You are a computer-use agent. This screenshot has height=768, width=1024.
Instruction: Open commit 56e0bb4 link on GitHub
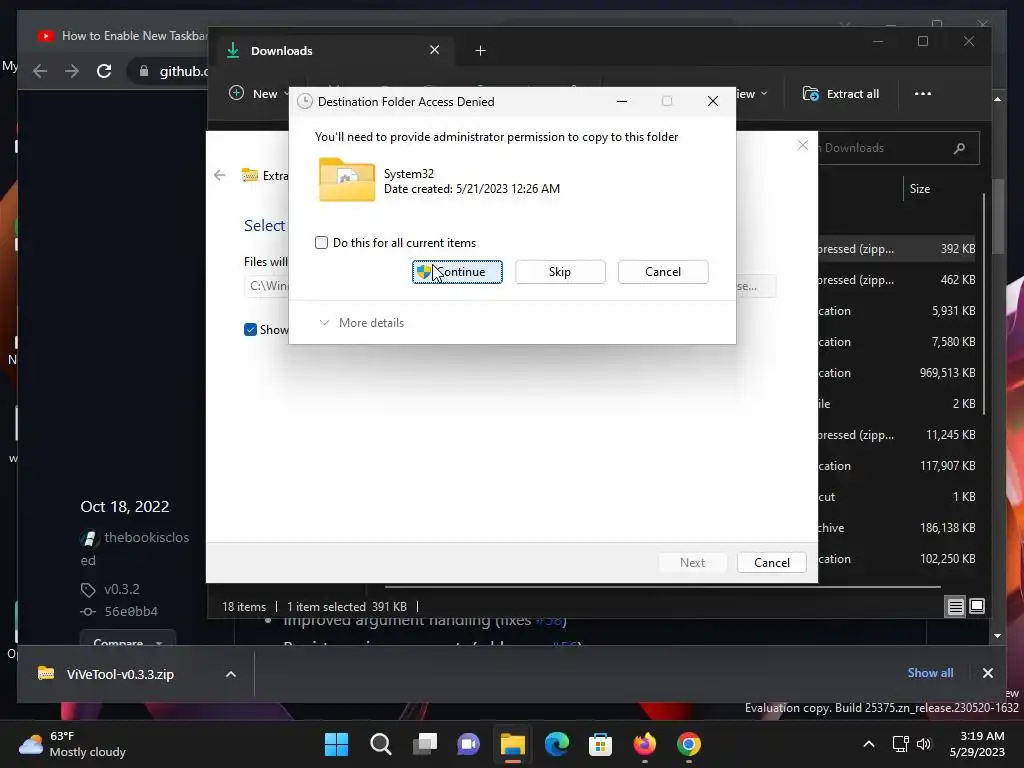coord(131,611)
